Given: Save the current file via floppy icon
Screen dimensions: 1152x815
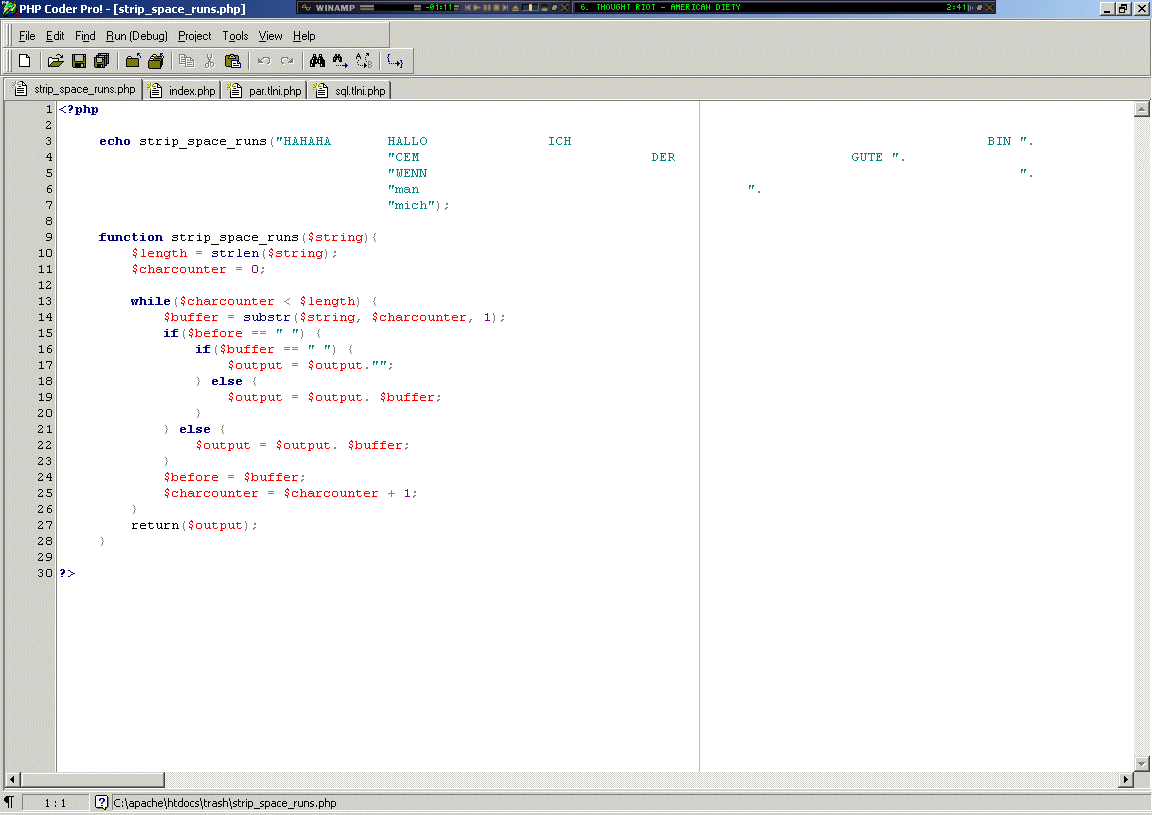Looking at the screenshot, I should click(79, 61).
